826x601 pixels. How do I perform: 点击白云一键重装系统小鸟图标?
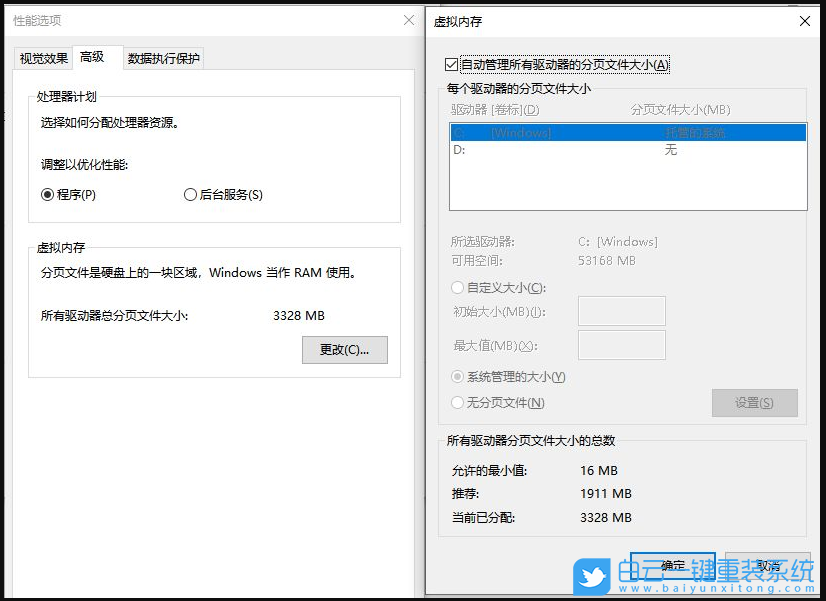[592, 574]
